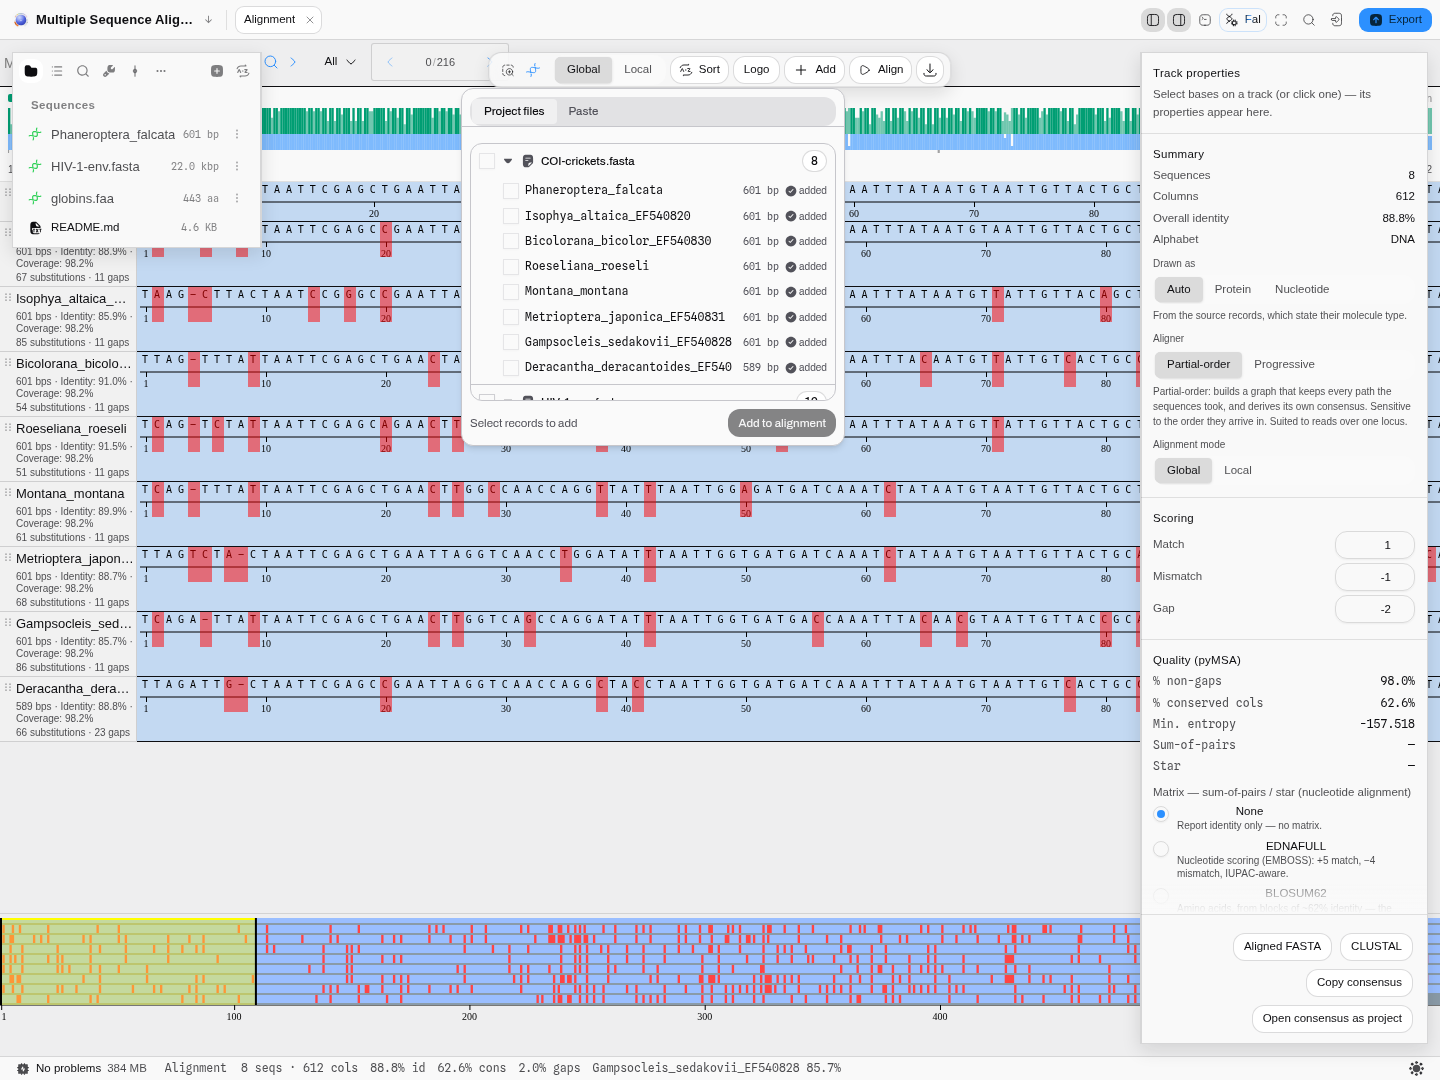The height and width of the screenshot is (1080, 1440).
Task: Tick the COI-crickets.fasta file checkbox
Action: coord(487,161)
